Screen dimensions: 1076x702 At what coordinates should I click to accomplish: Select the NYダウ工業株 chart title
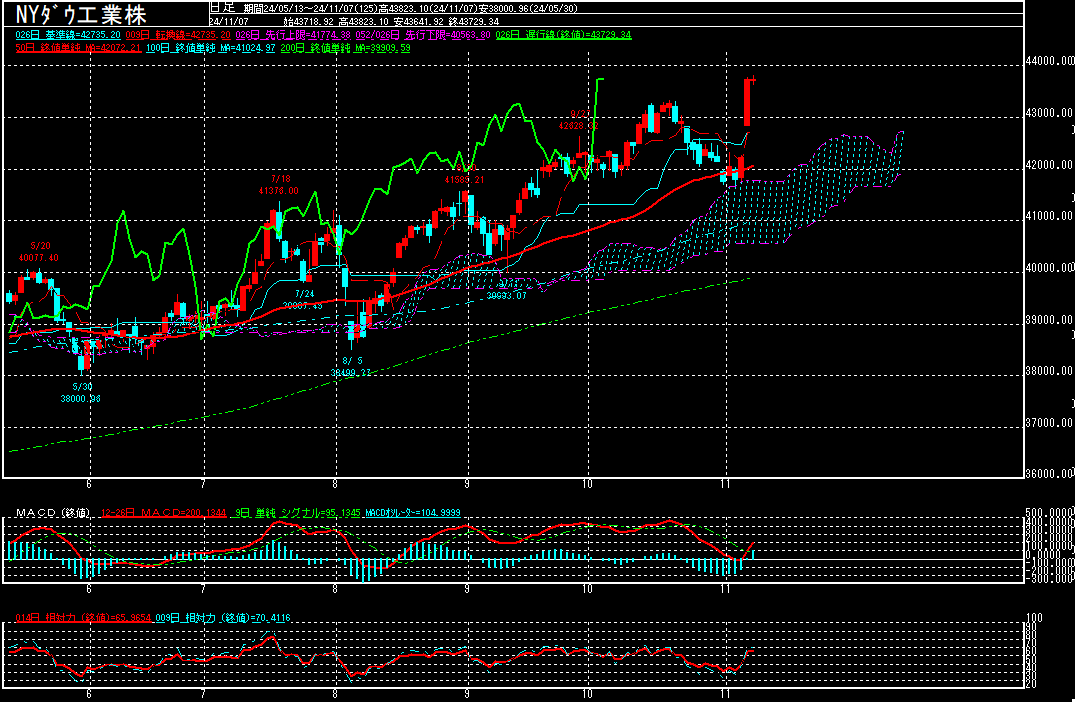coord(81,14)
